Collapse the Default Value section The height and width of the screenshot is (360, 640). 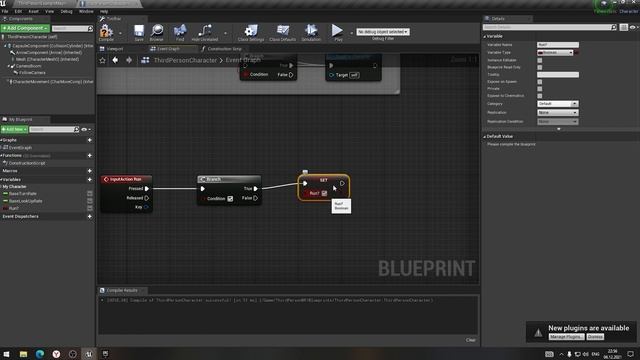tap(484, 136)
